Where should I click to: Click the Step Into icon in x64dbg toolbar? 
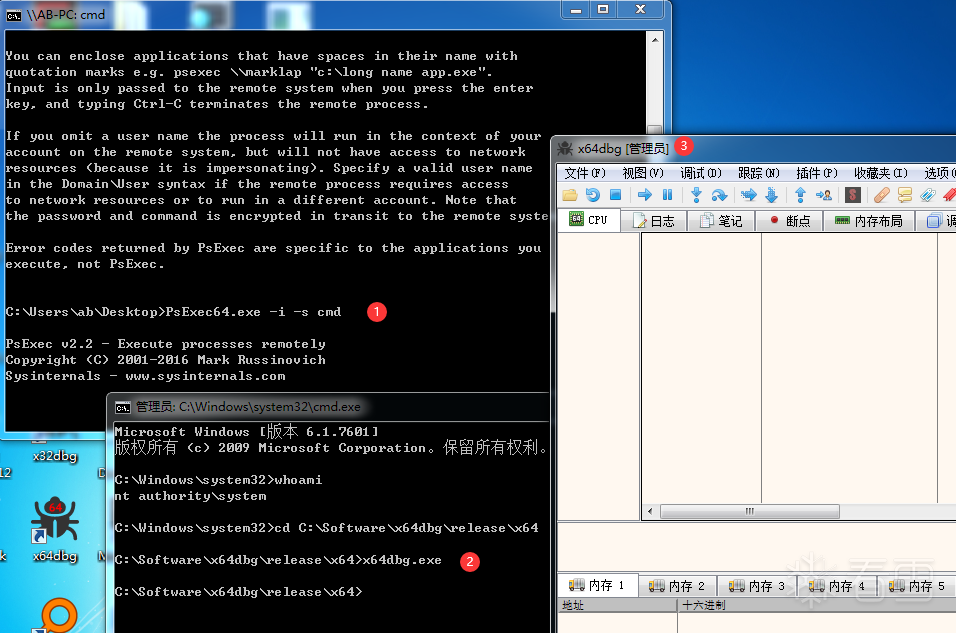coord(696,195)
